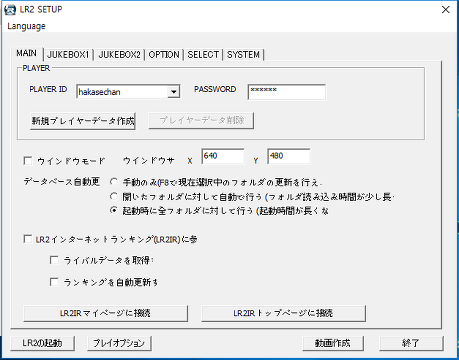Select 起動時に全フォルダに対して行う radio option
459x360 pixels.
pyautogui.click(x=114, y=211)
